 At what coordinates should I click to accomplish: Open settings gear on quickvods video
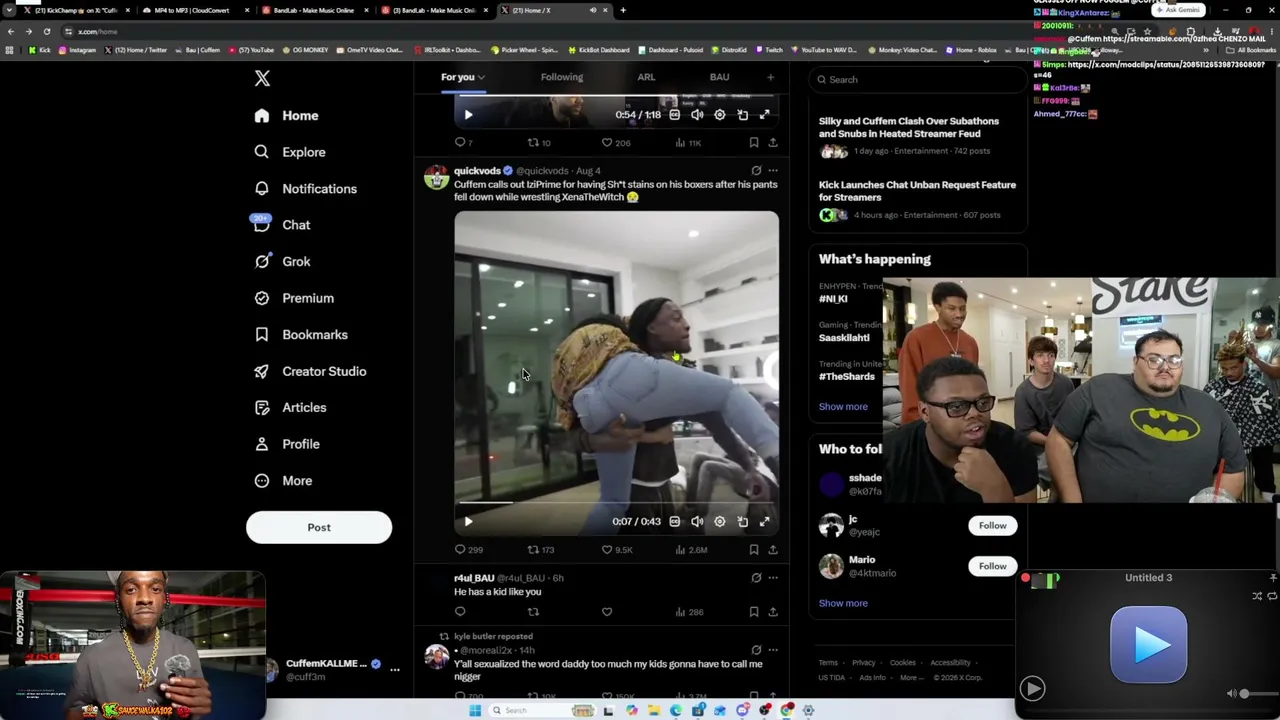tap(720, 521)
